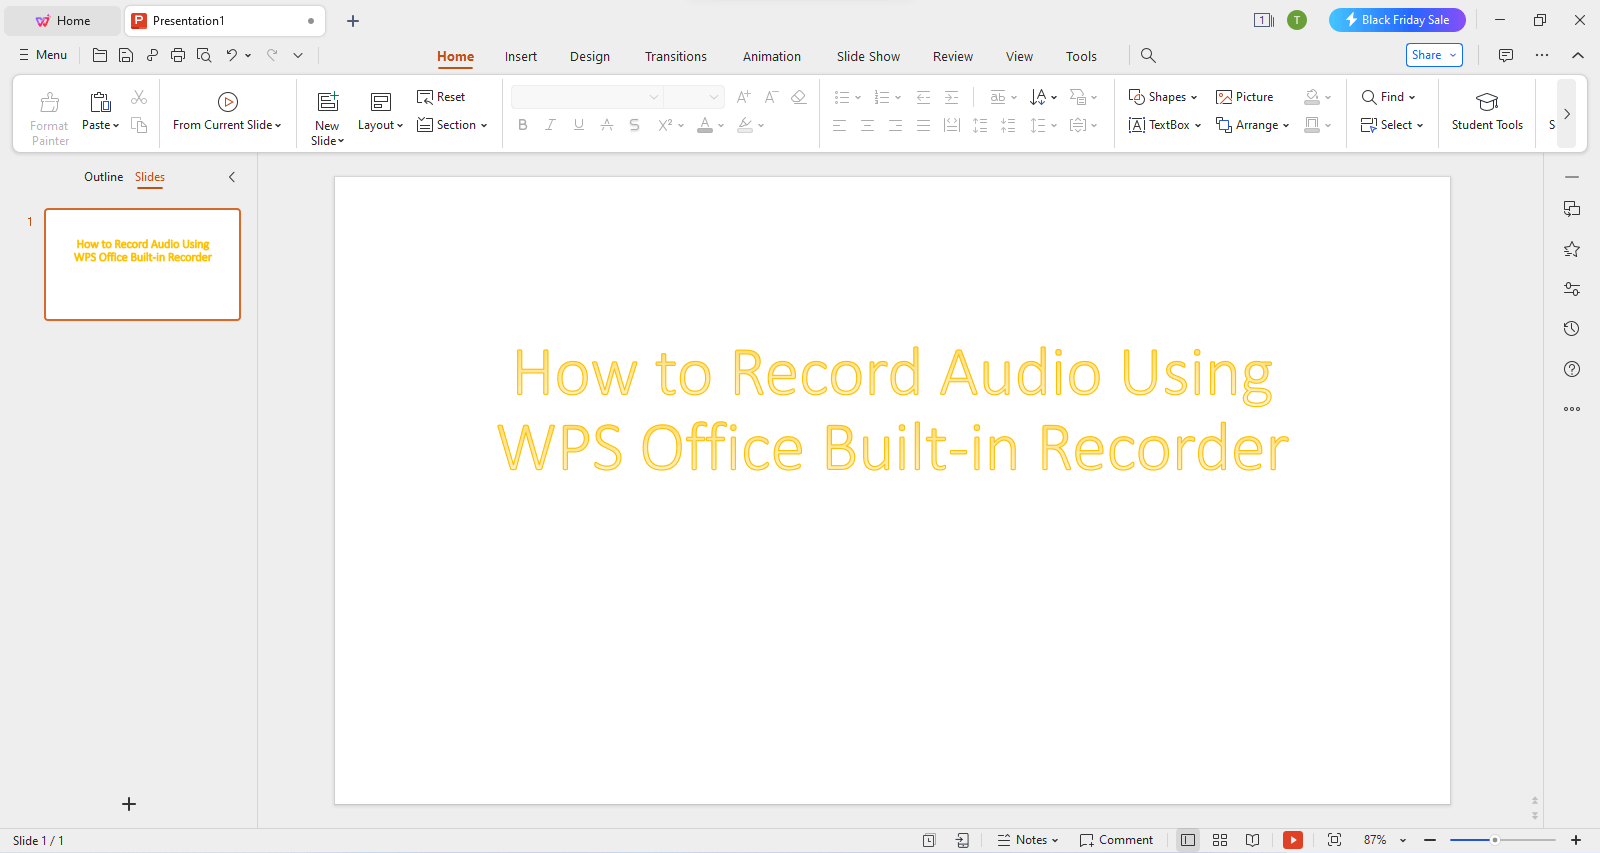Click Comment in the status bar
The height and width of the screenshot is (853, 1600).
(1116, 840)
